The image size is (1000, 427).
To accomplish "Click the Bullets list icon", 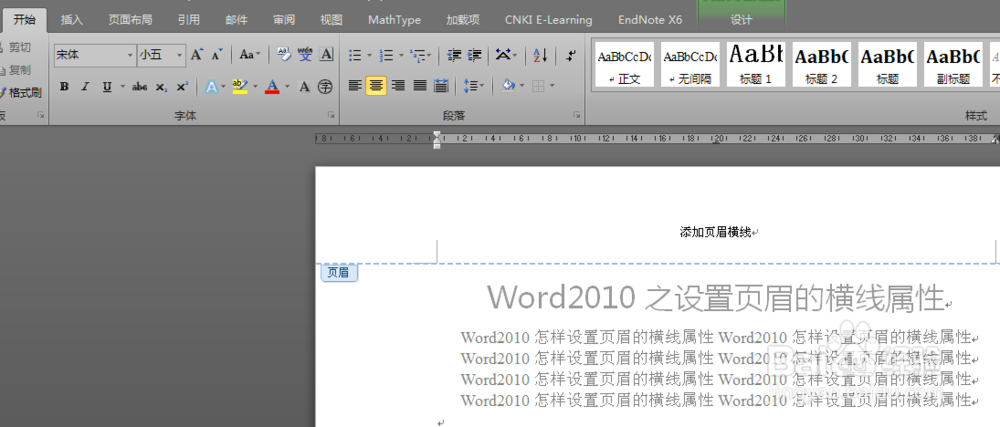I will tap(355, 55).
